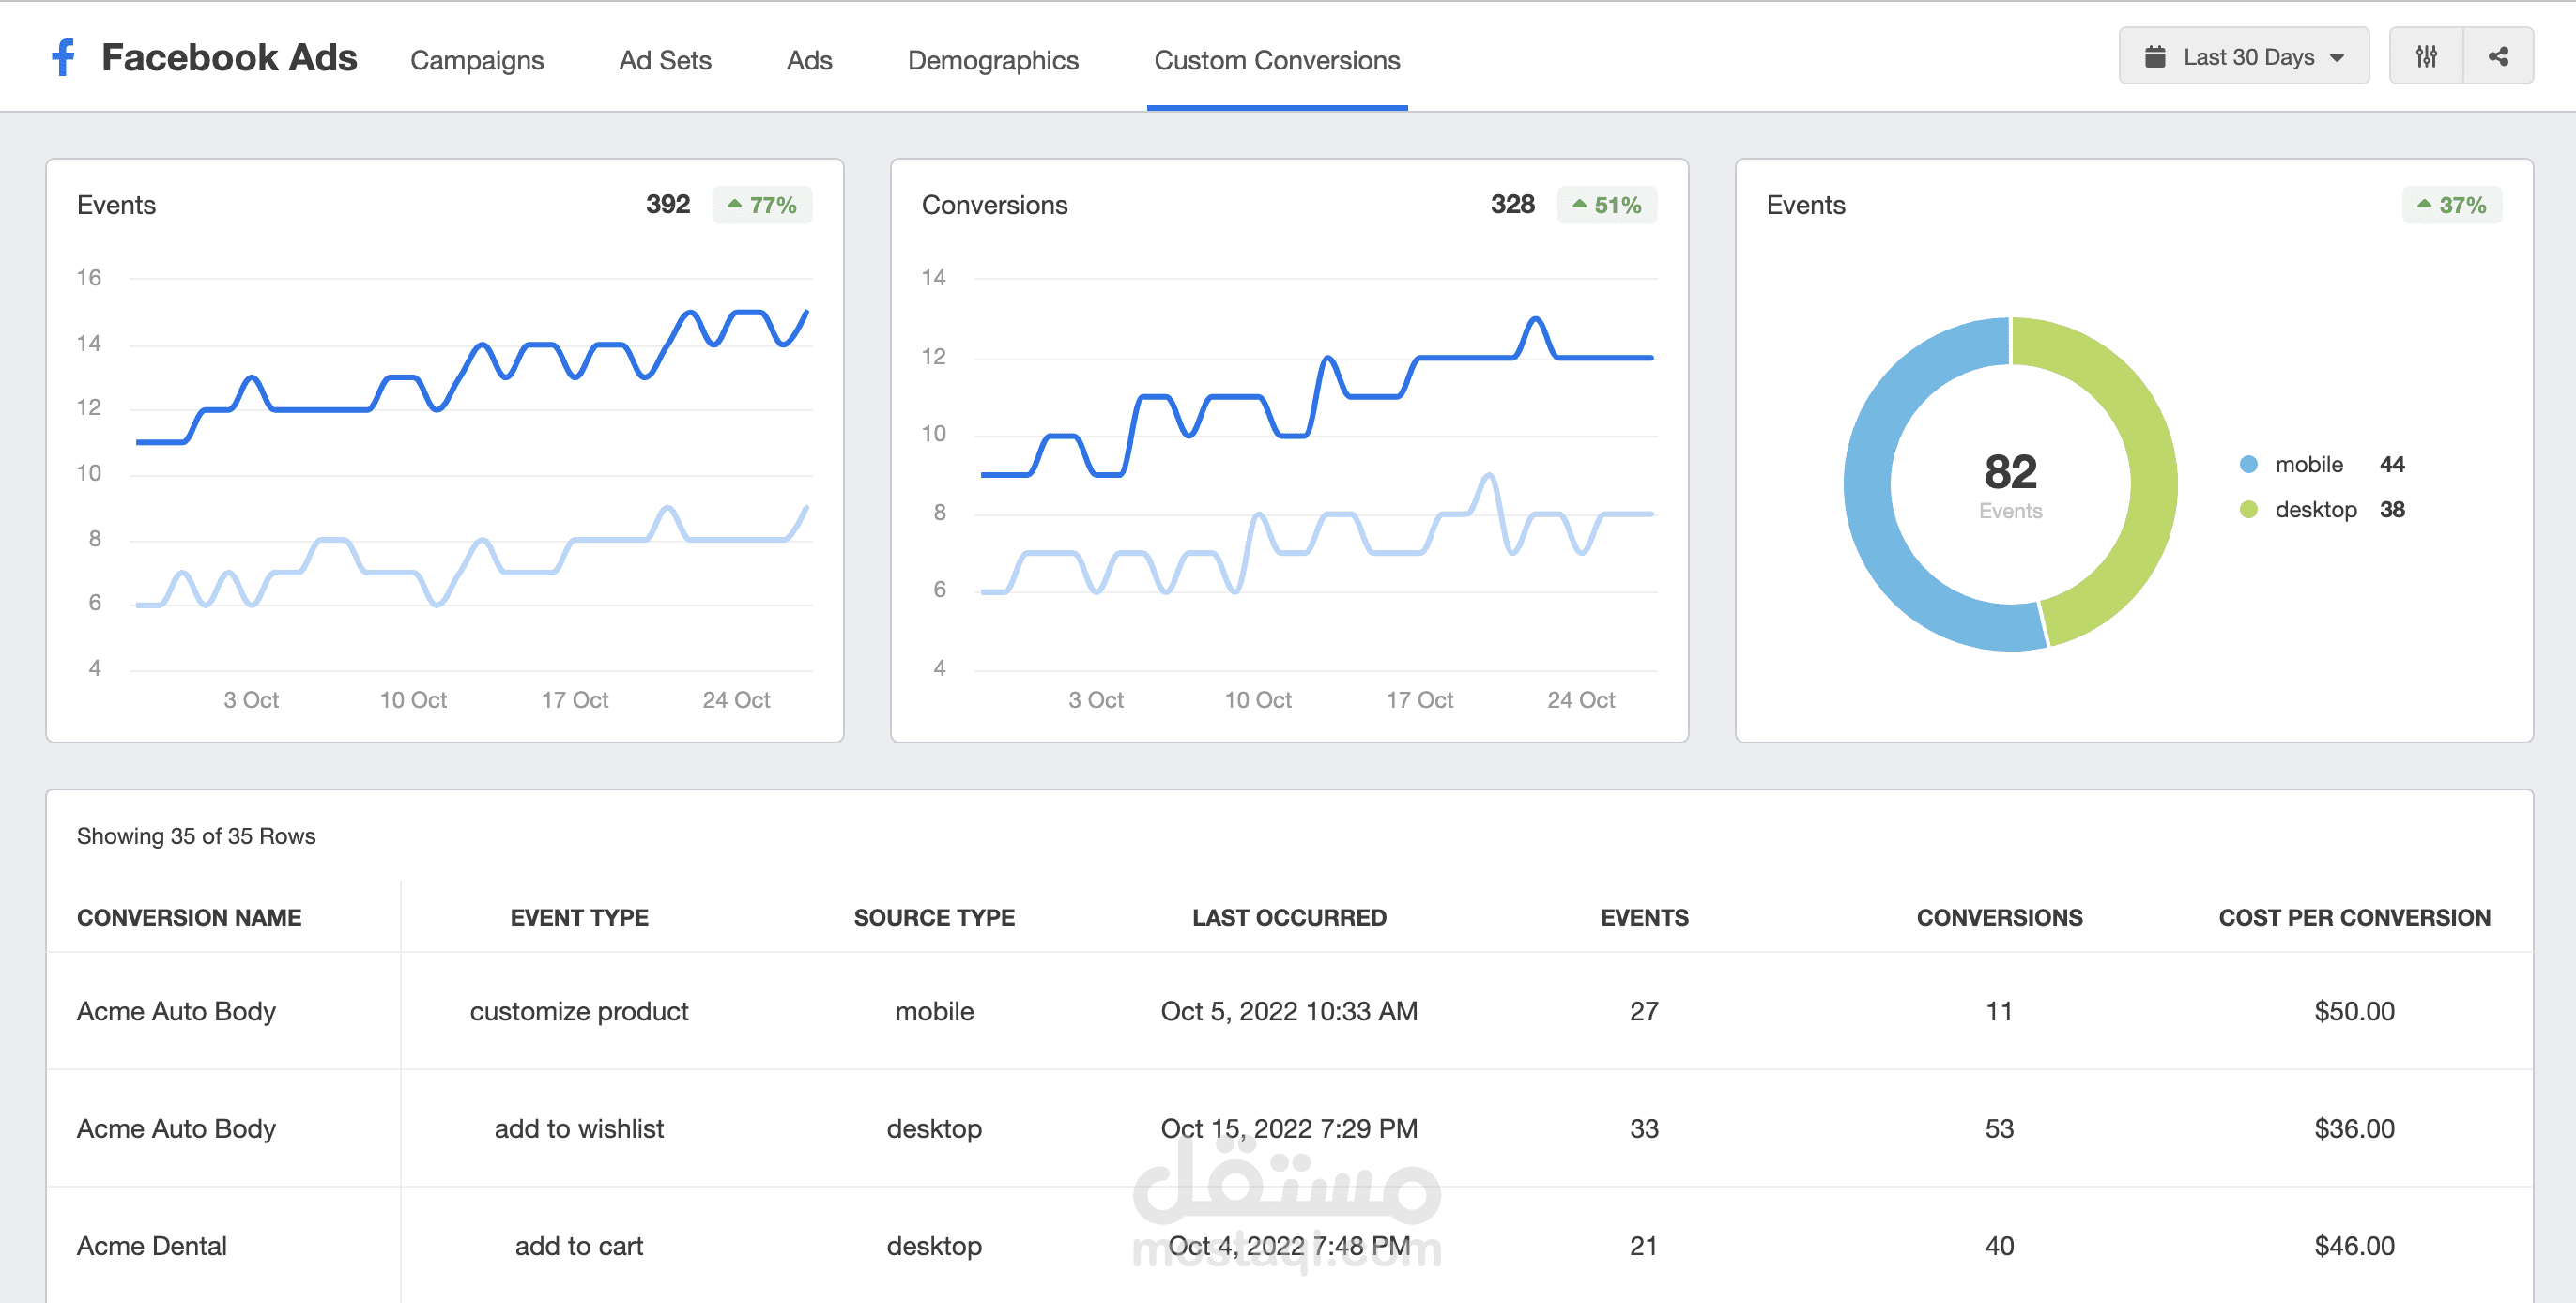Switch to the Ad Sets tab
Viewport: 2576px width, 1303px height.
pyautogui.click(x=665, y=60)
